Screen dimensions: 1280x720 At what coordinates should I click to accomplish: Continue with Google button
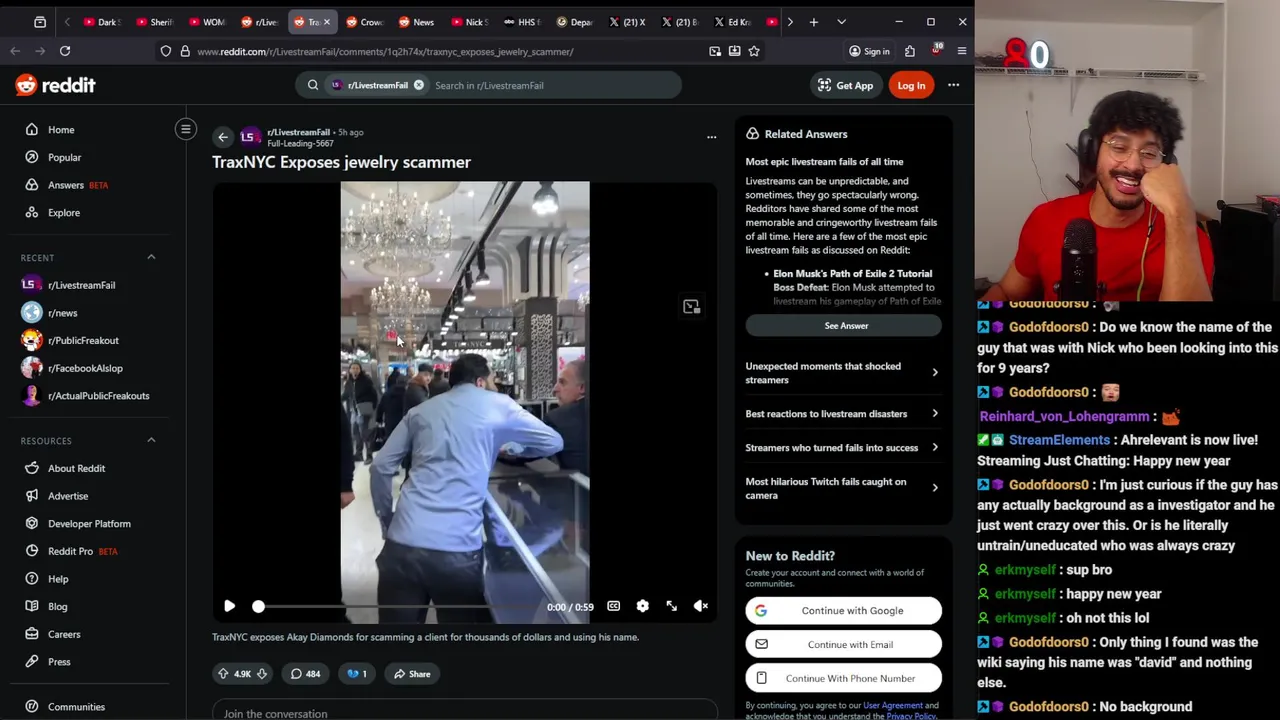click(844, 611)
